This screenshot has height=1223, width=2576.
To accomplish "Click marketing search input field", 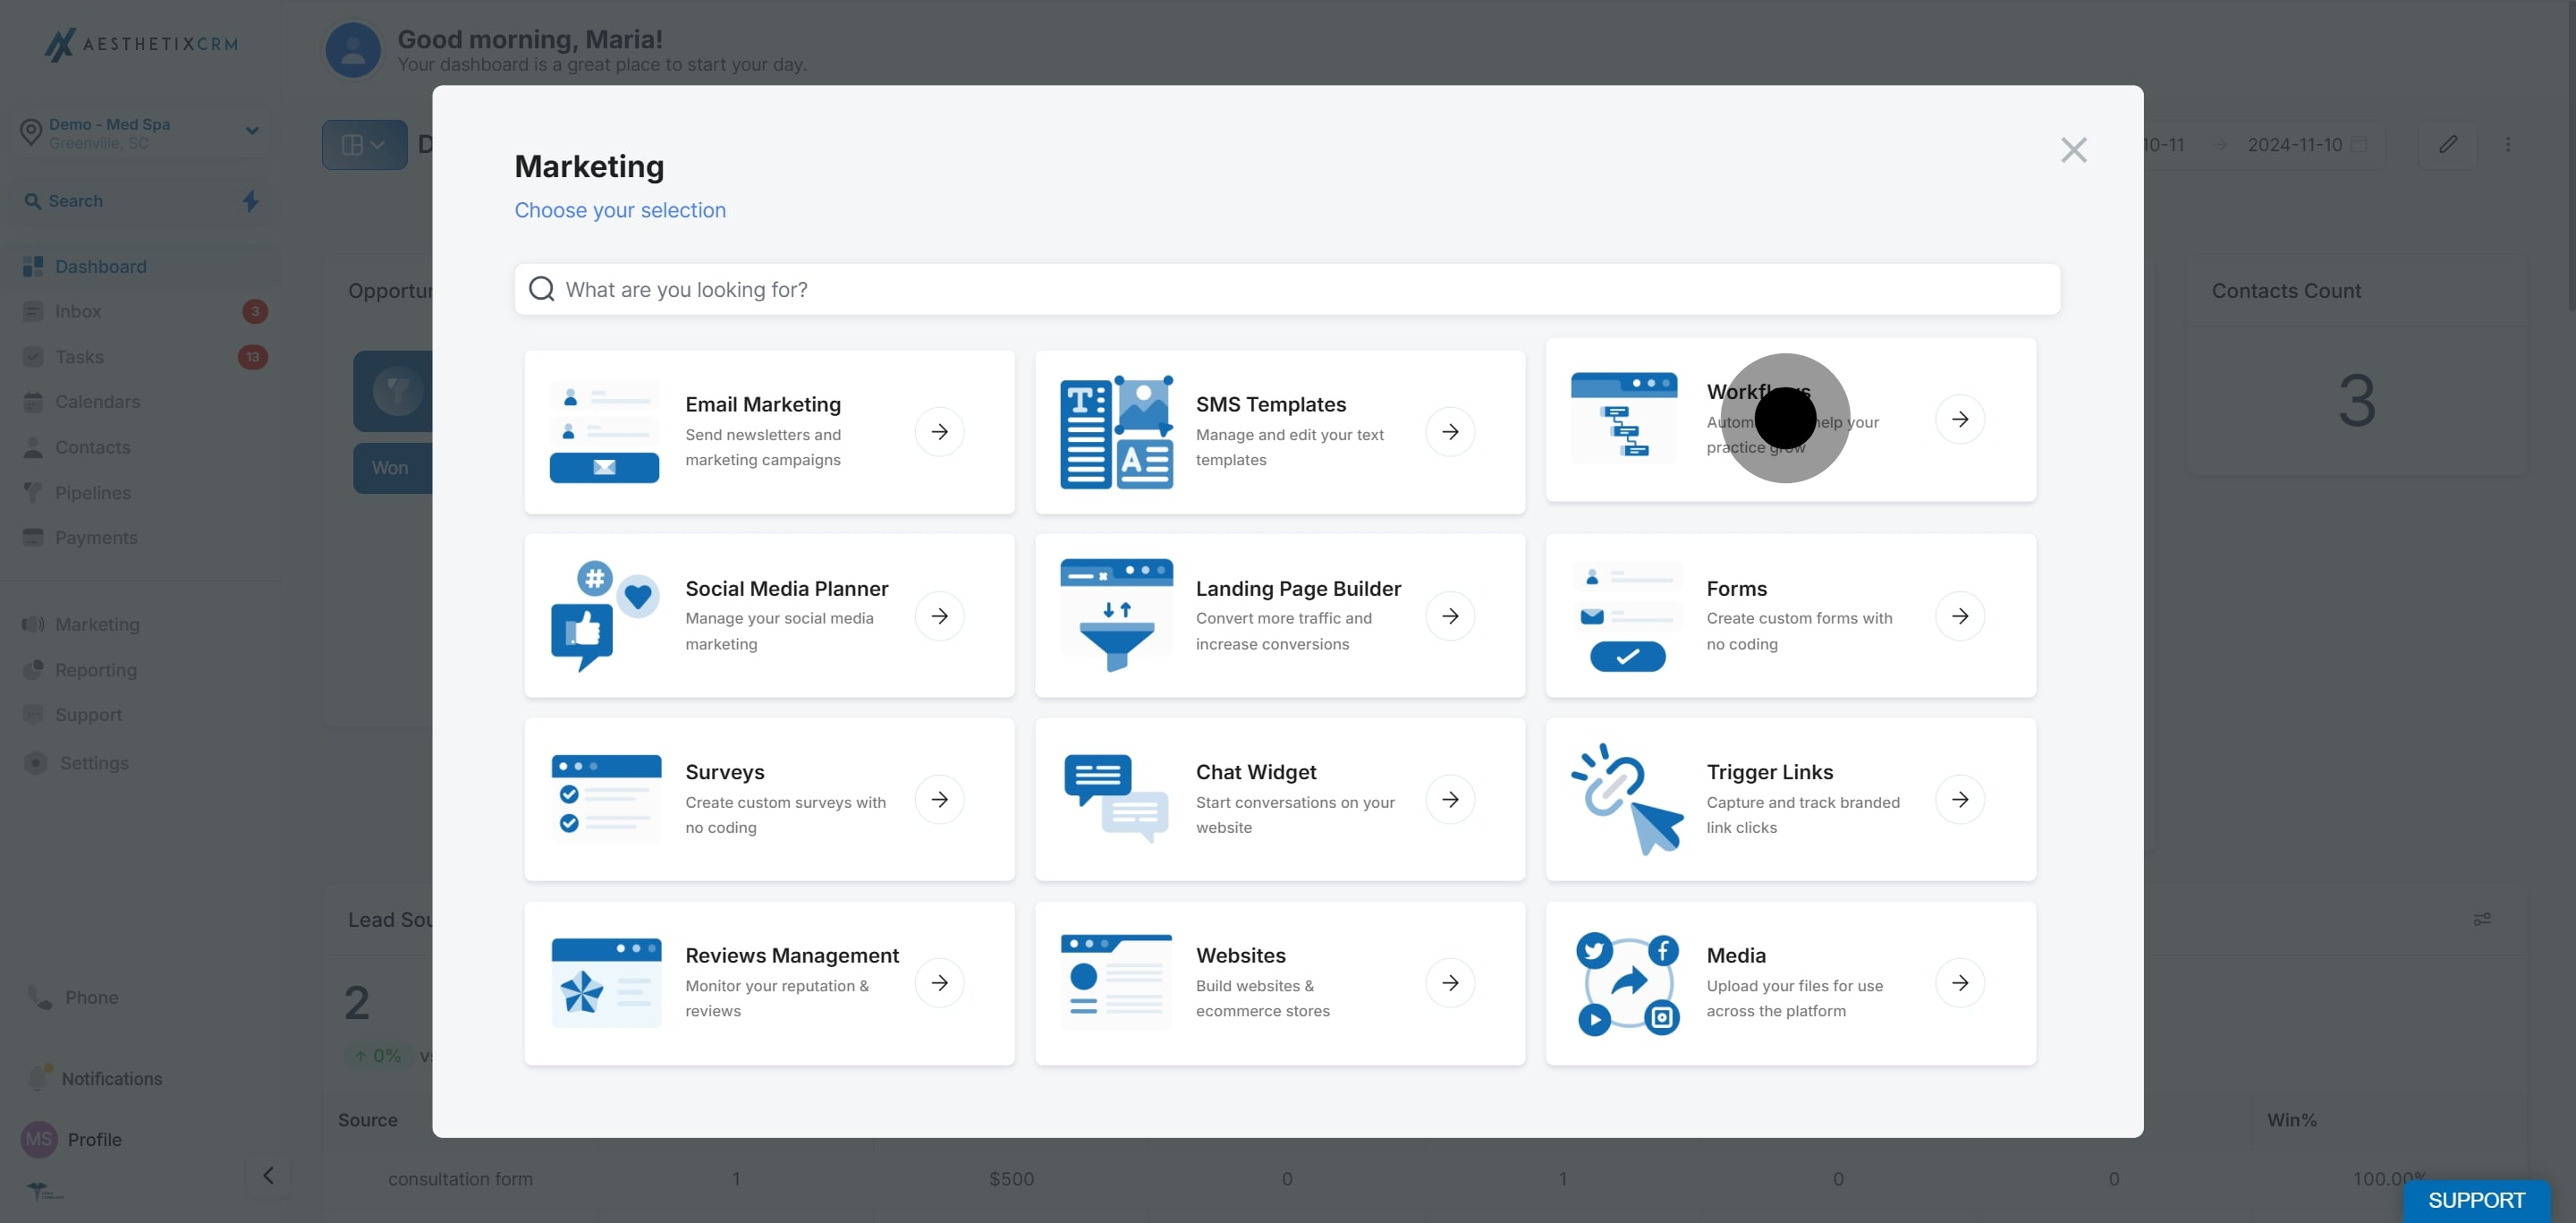I will (1286, 290).
